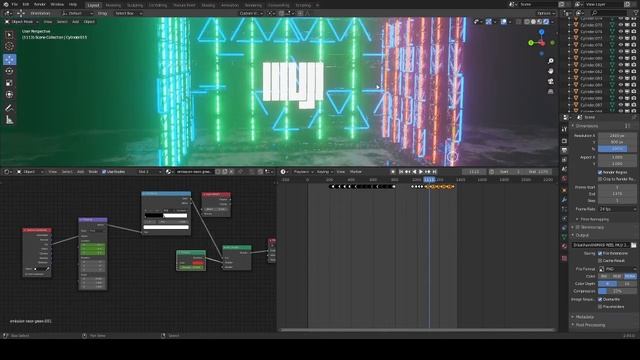Switch to the Animation workspace tab
This screenshot has width=640, height=360.
pos(230,5)
